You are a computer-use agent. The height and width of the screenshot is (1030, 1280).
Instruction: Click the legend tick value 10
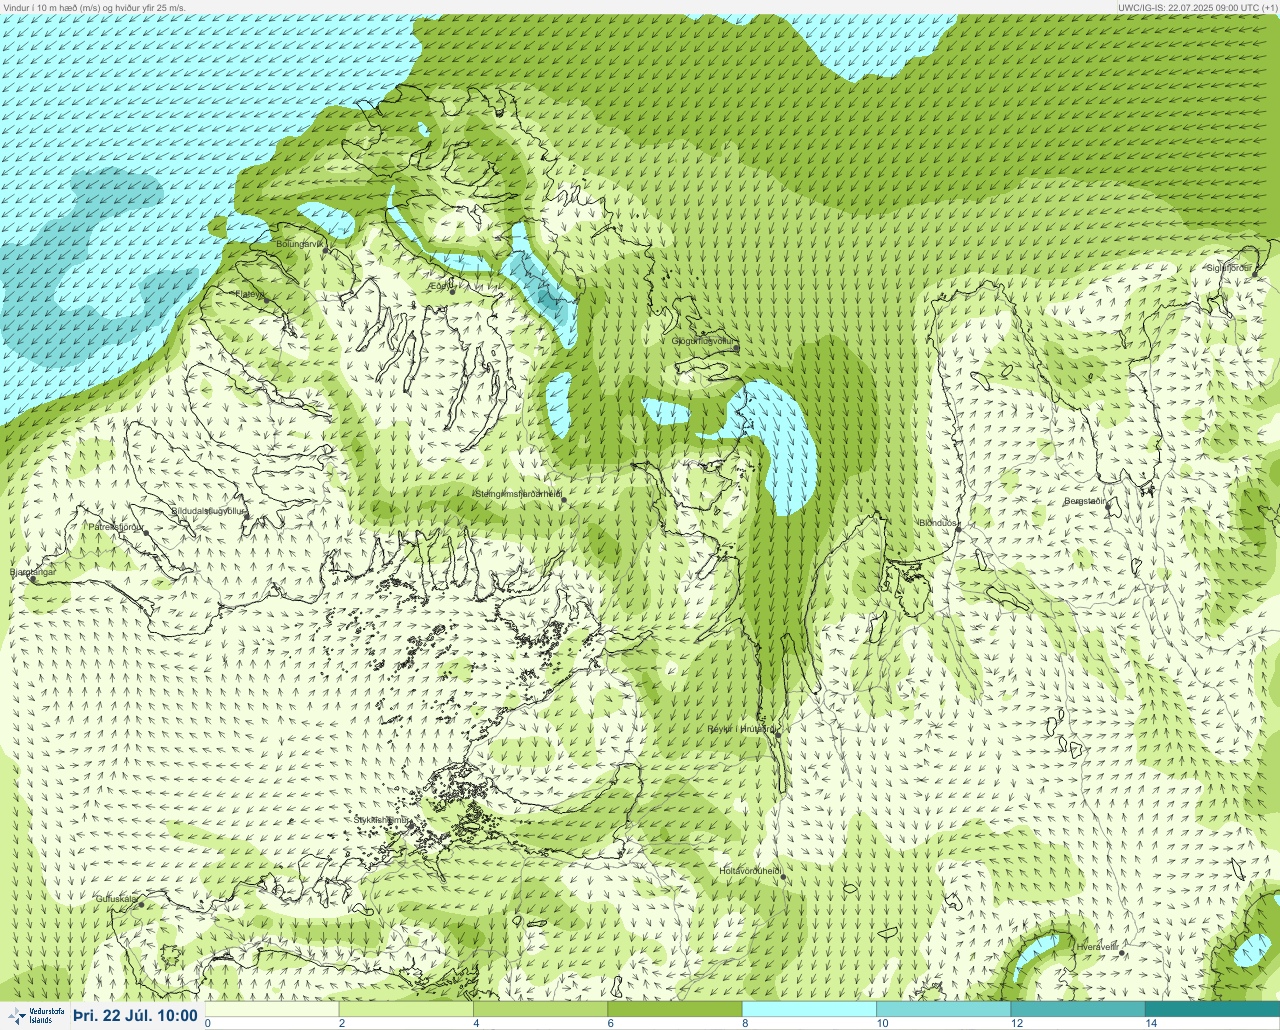point(883,1023)
